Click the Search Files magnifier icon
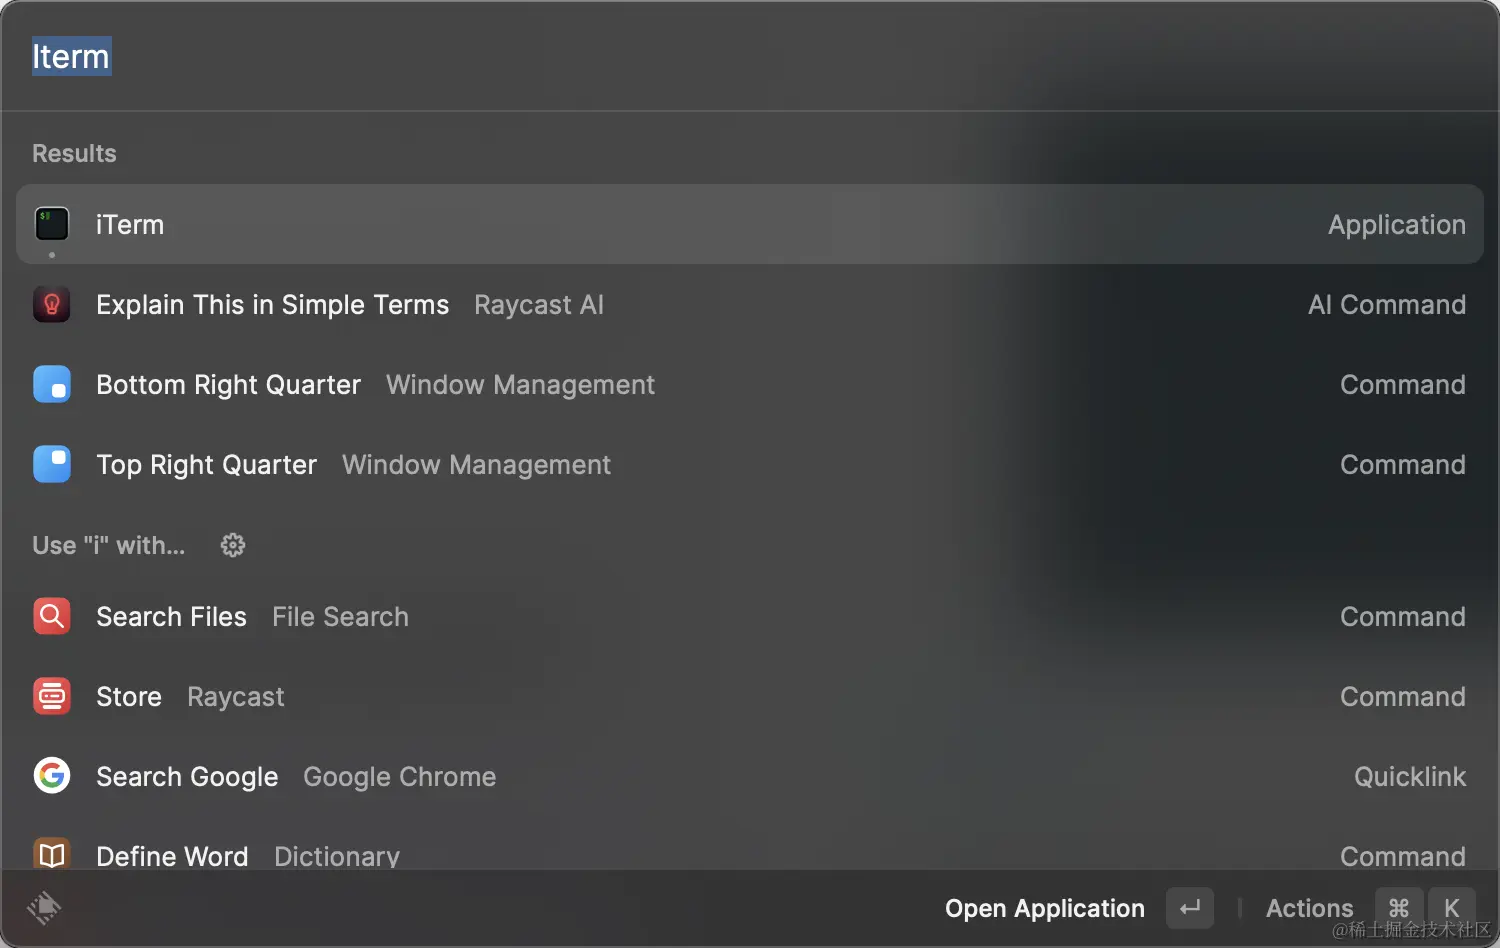Image resolution: width=1500 pixels, height=948 pixels. tap(52, 616)
